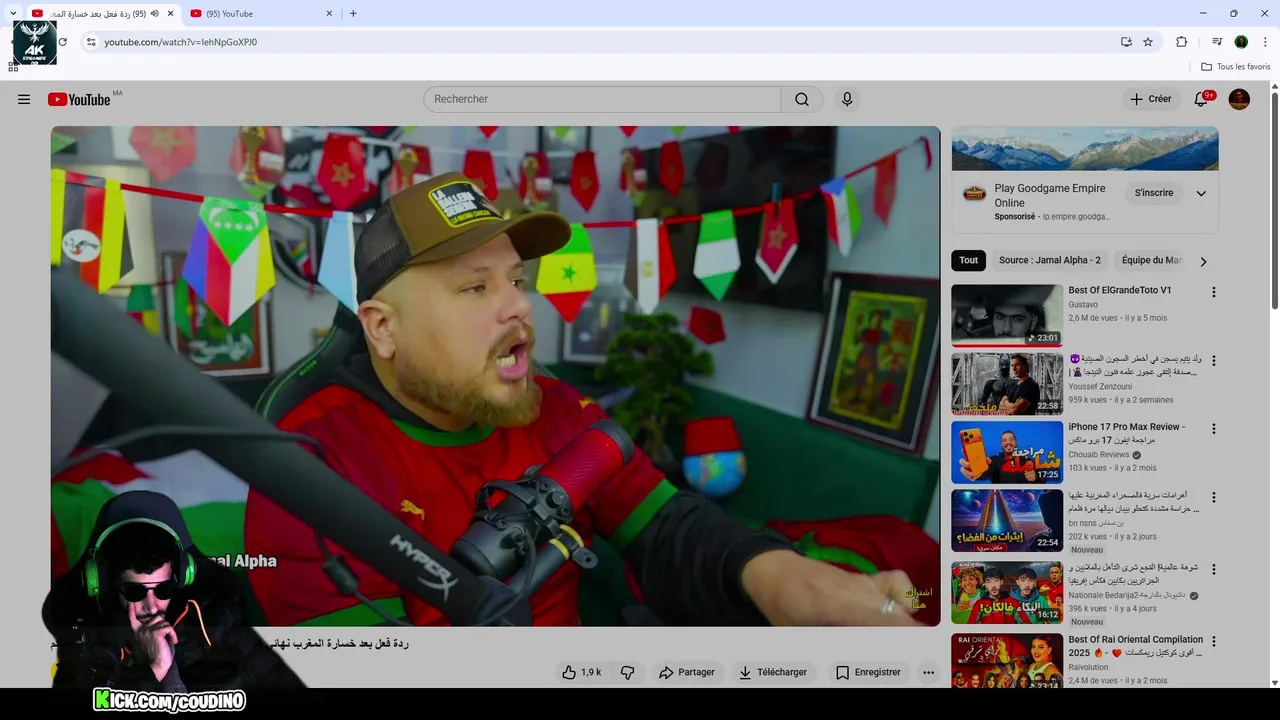
Task: Close the second '(95) YouTube' tab
Action: [329, 13]
